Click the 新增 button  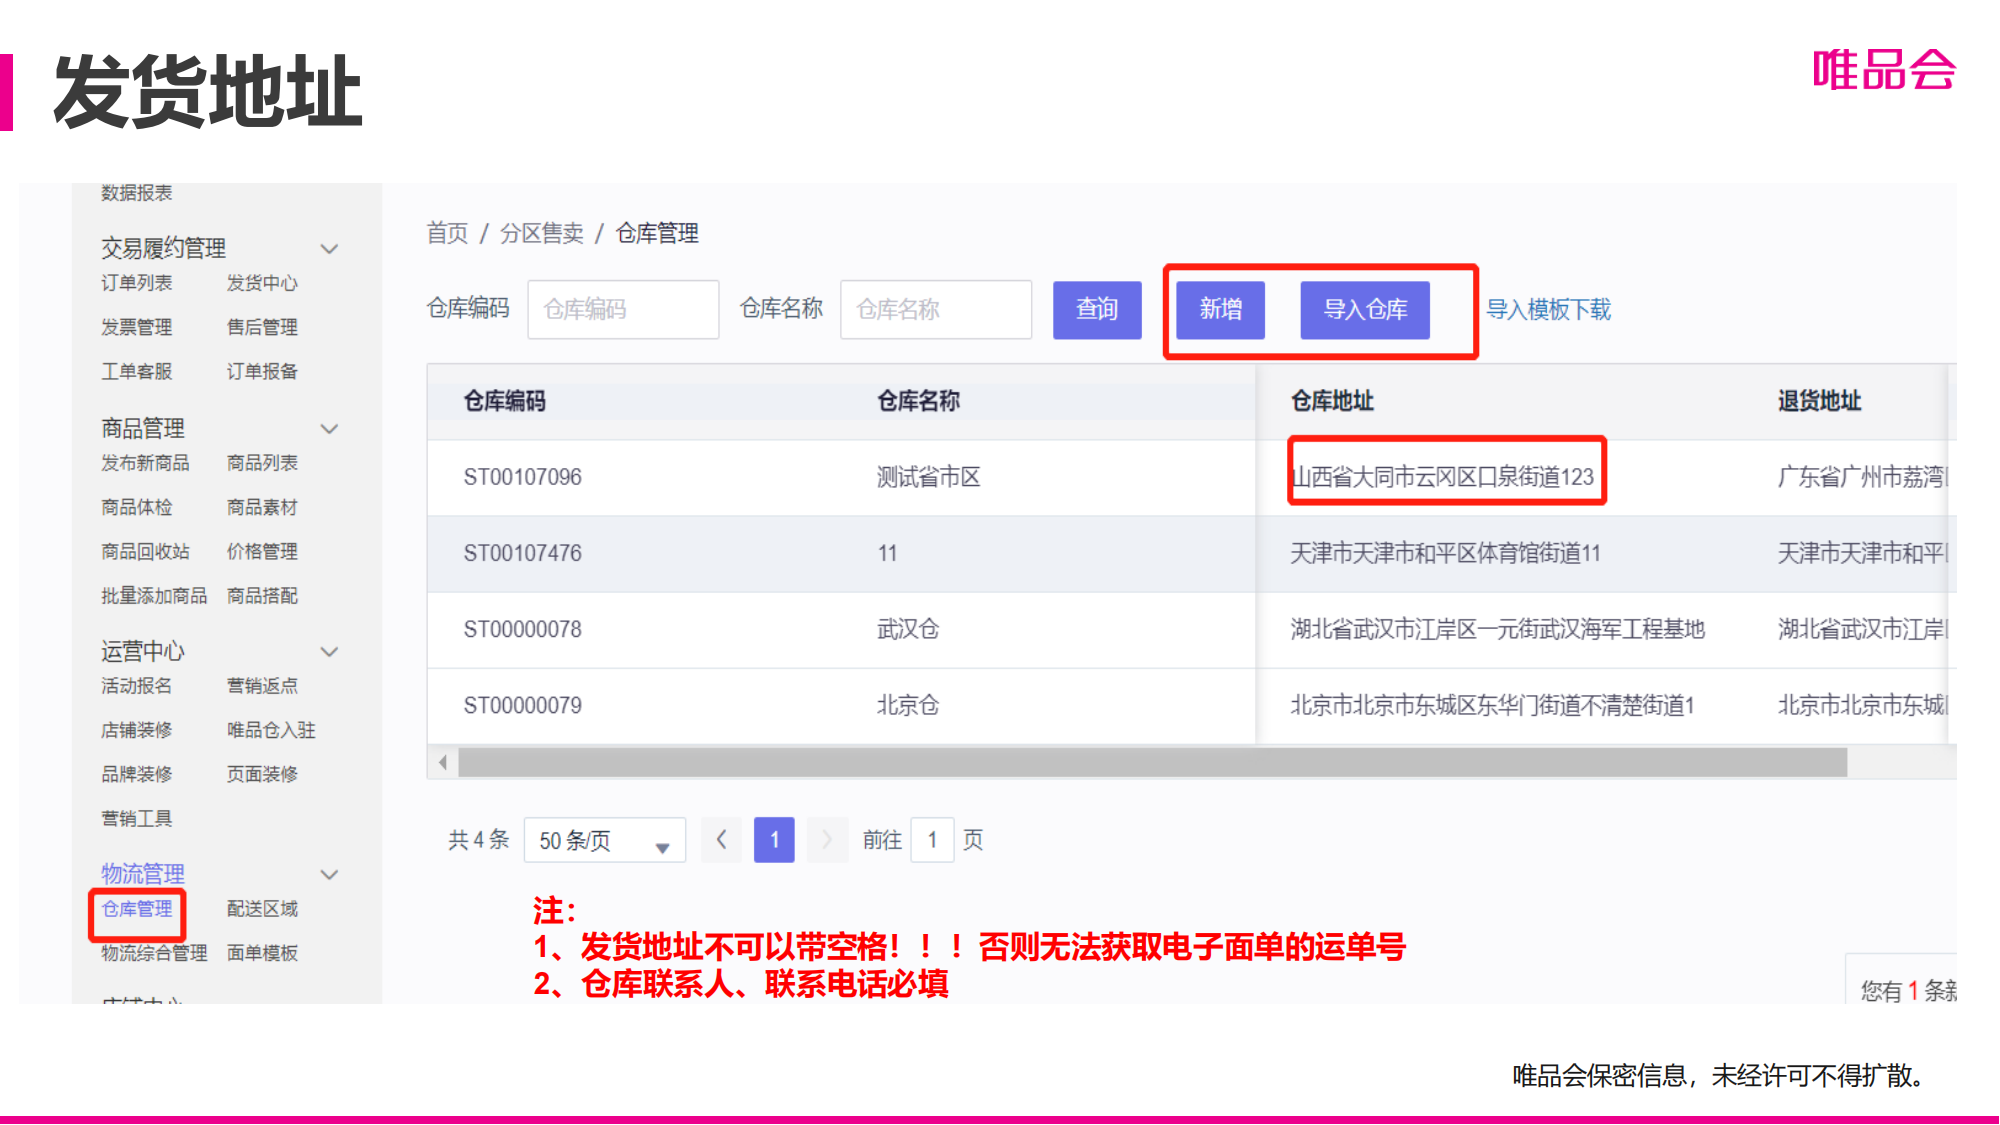tap(1221, 310)
